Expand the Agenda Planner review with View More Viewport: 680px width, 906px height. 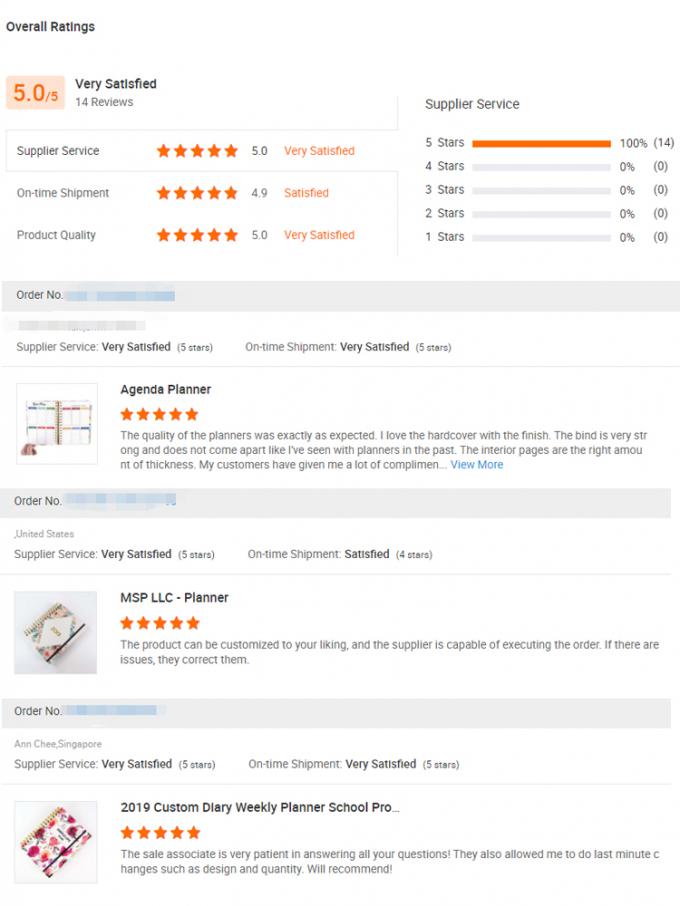477,465
